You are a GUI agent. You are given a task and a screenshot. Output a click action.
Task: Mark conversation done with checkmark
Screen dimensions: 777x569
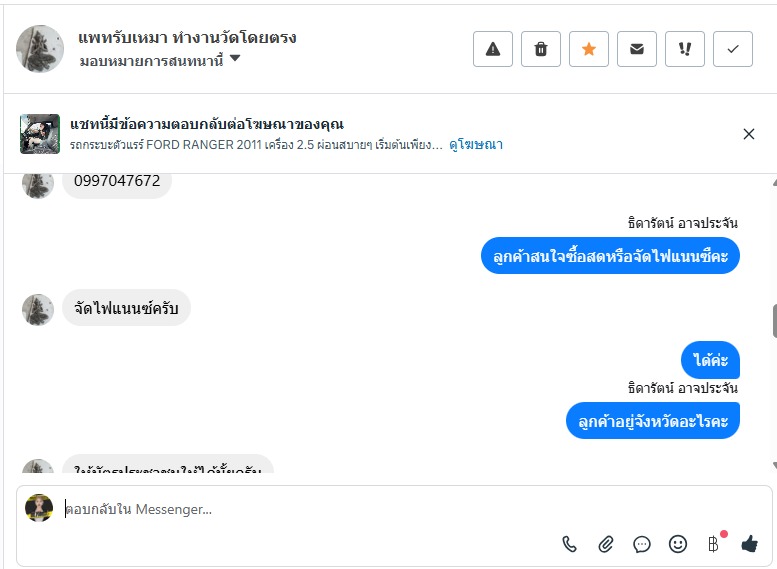[733, 49]
